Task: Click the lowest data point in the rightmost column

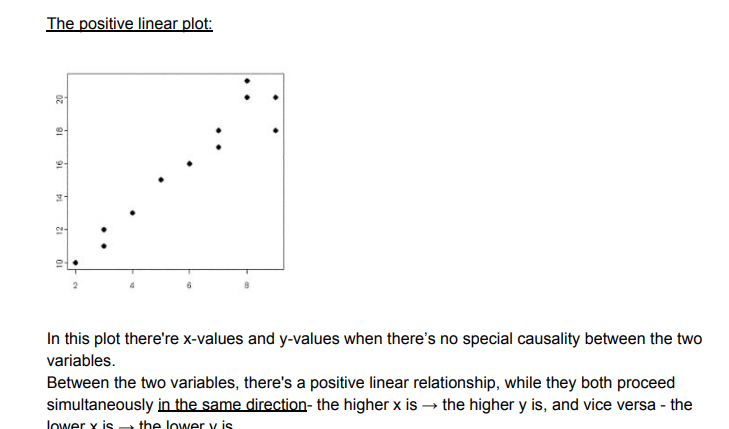Action: pos(275,130)
